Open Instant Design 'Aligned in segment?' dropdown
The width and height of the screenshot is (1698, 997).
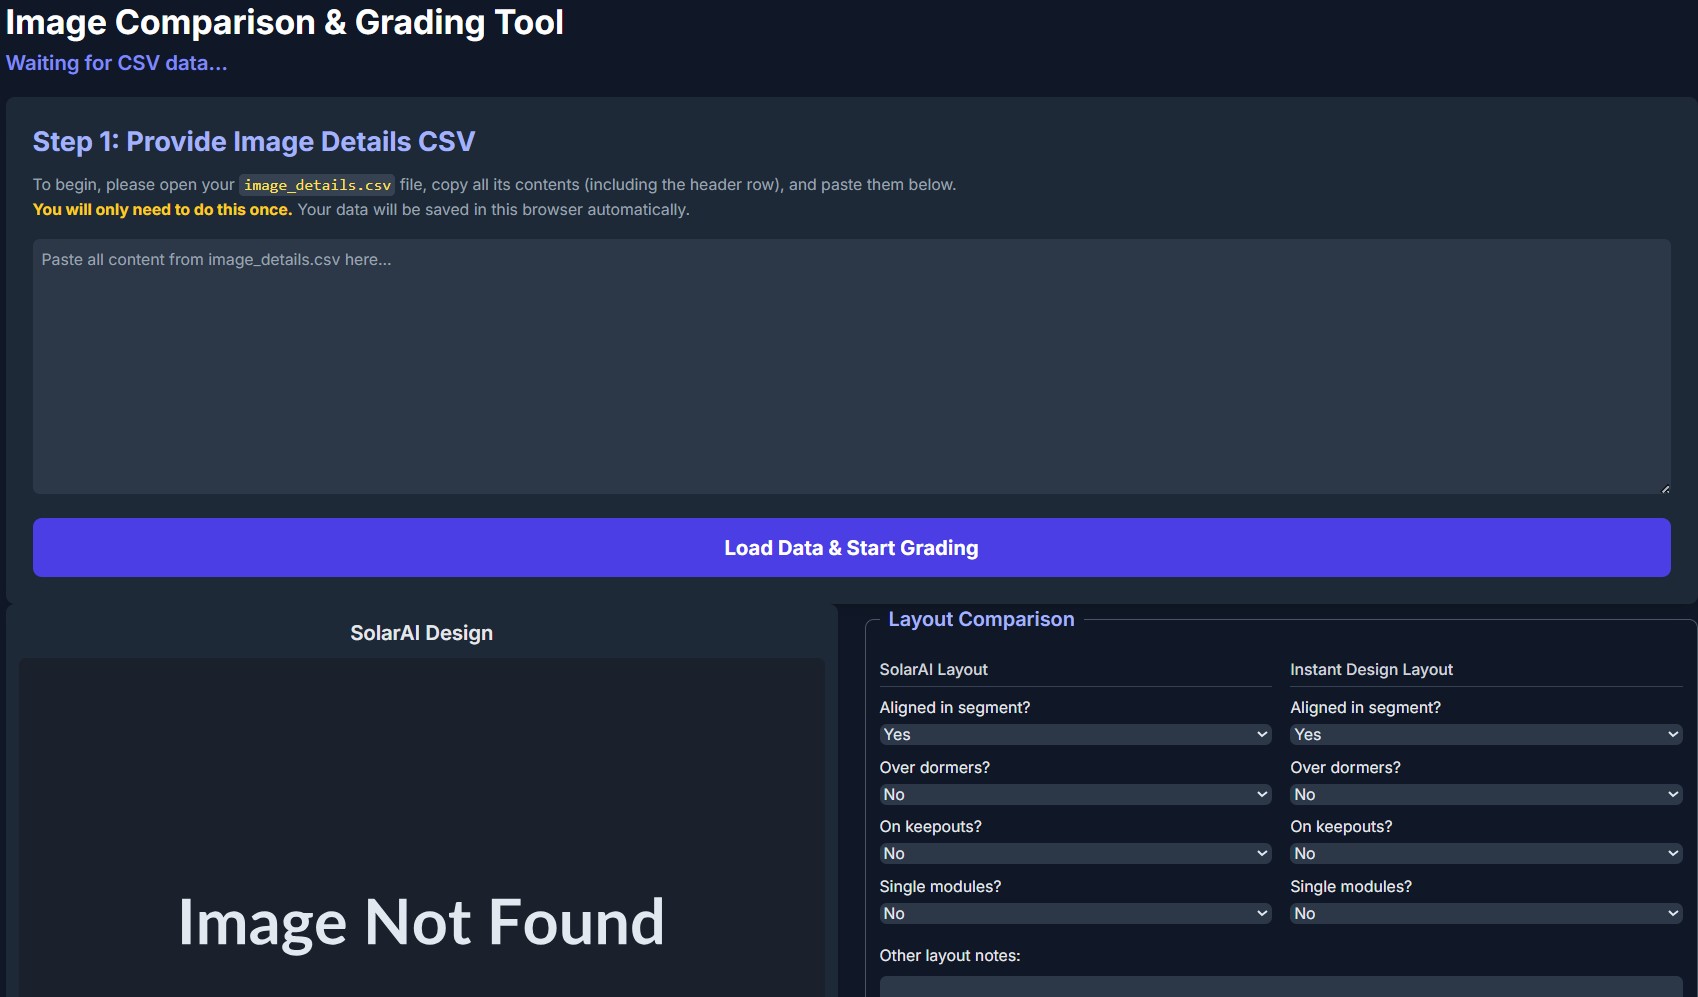pos(1485,735)
